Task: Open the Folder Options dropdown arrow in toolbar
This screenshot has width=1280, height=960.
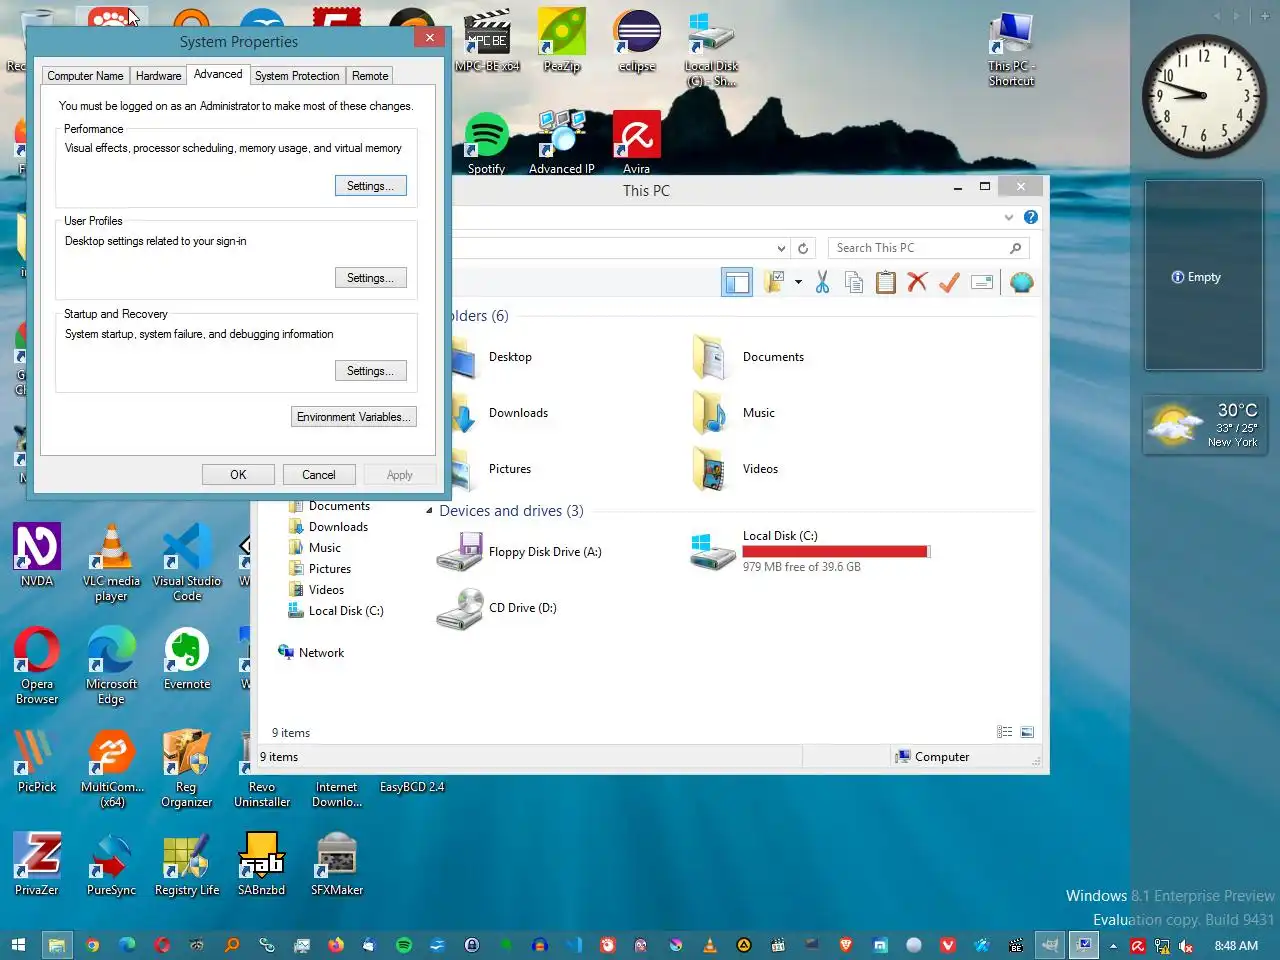Action: (798, 283)
